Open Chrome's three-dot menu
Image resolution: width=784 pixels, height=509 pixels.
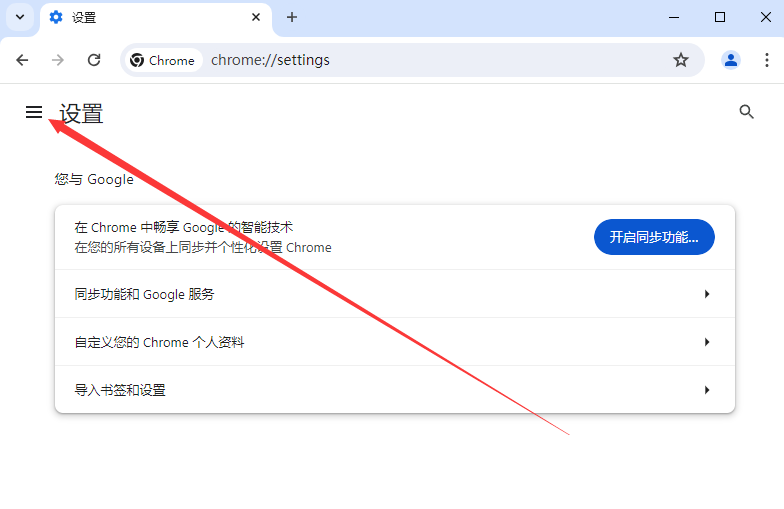click(x=766, y=60)
